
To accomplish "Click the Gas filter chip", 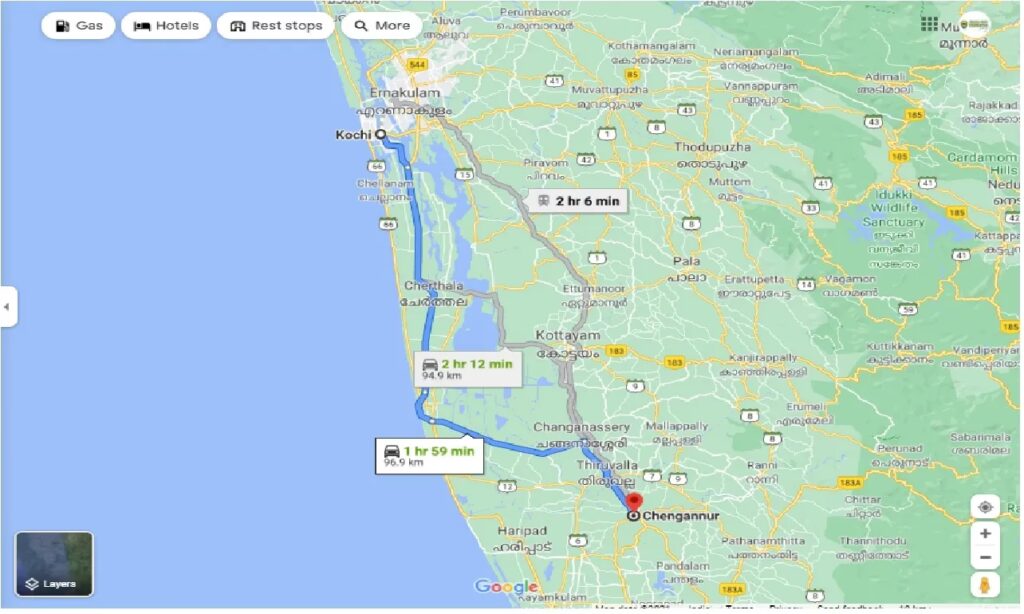I will point(78,26).
